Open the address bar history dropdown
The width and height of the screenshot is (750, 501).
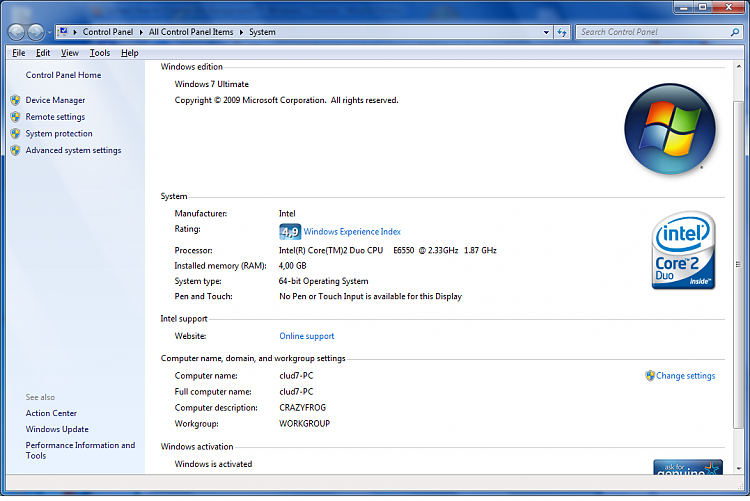[x=546, y=32]
